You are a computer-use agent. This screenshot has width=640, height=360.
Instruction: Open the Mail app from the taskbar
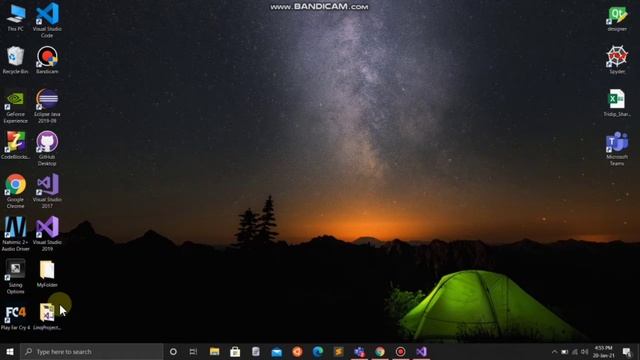[x=277, y=351]
